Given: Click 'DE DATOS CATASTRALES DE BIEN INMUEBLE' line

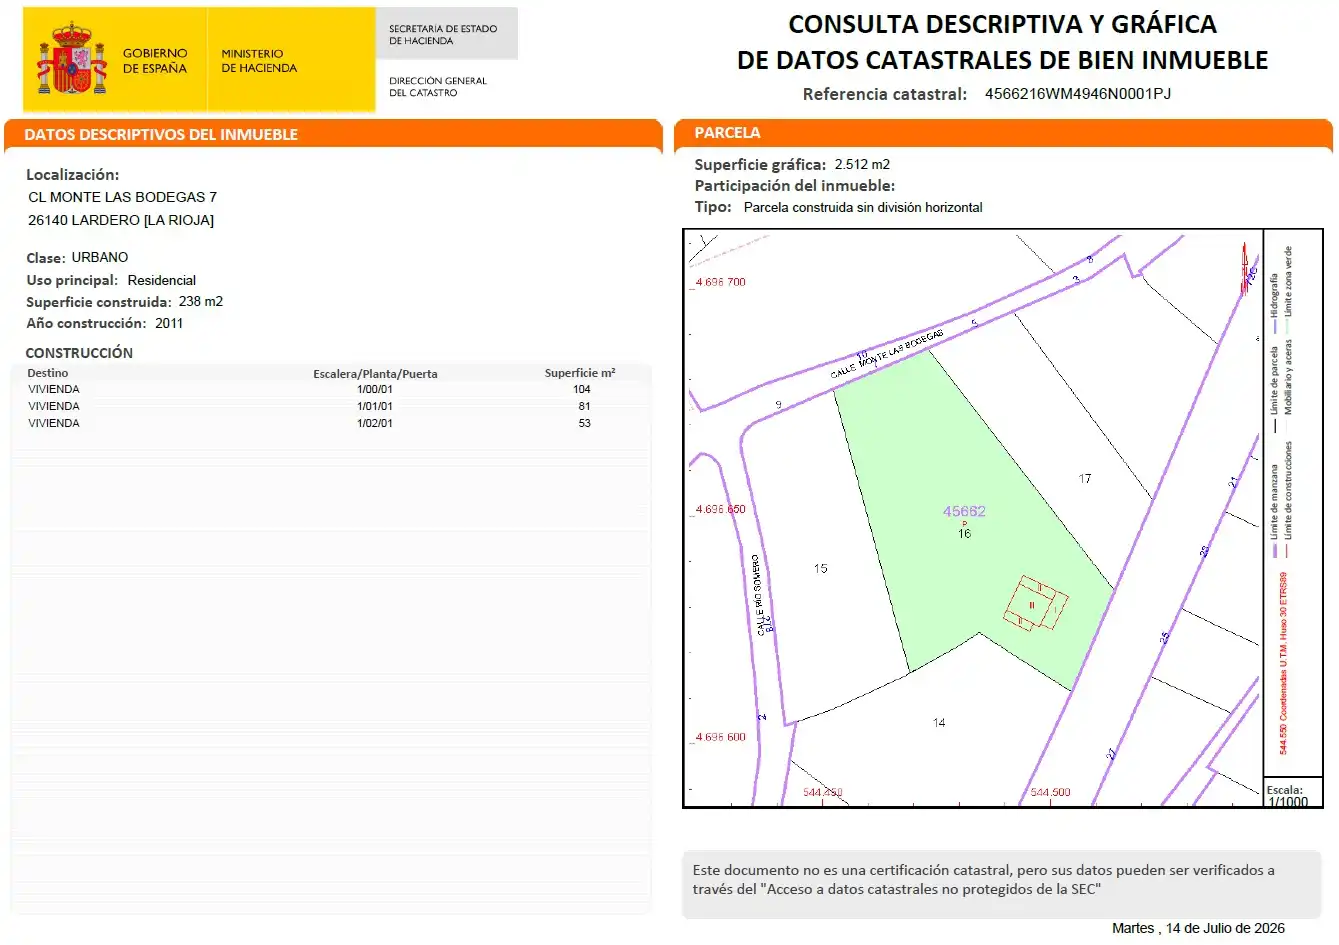Looking at the screenshot, I should tap(1002, 60).
